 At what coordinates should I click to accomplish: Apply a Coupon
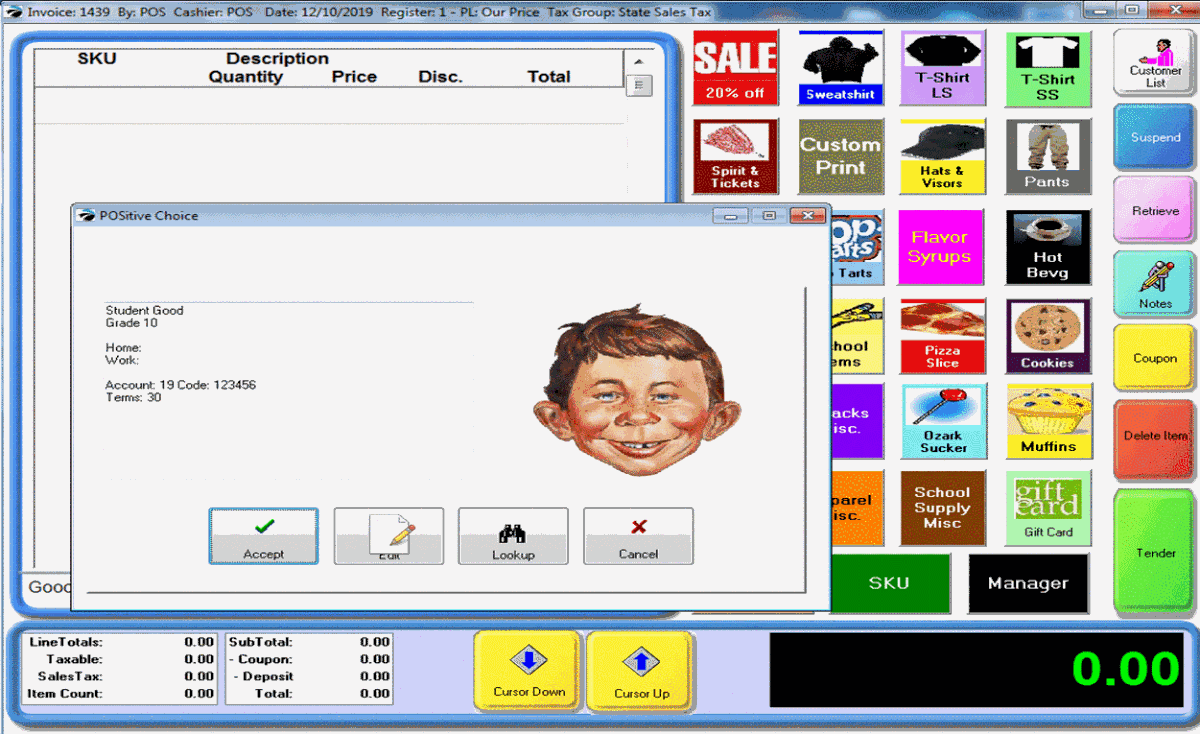(1155, 358)
